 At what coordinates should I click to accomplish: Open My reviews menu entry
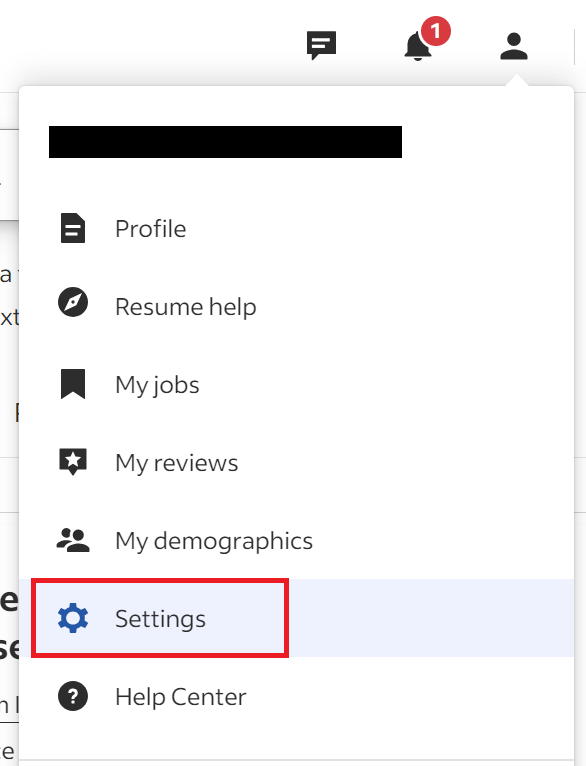(296, 463)
